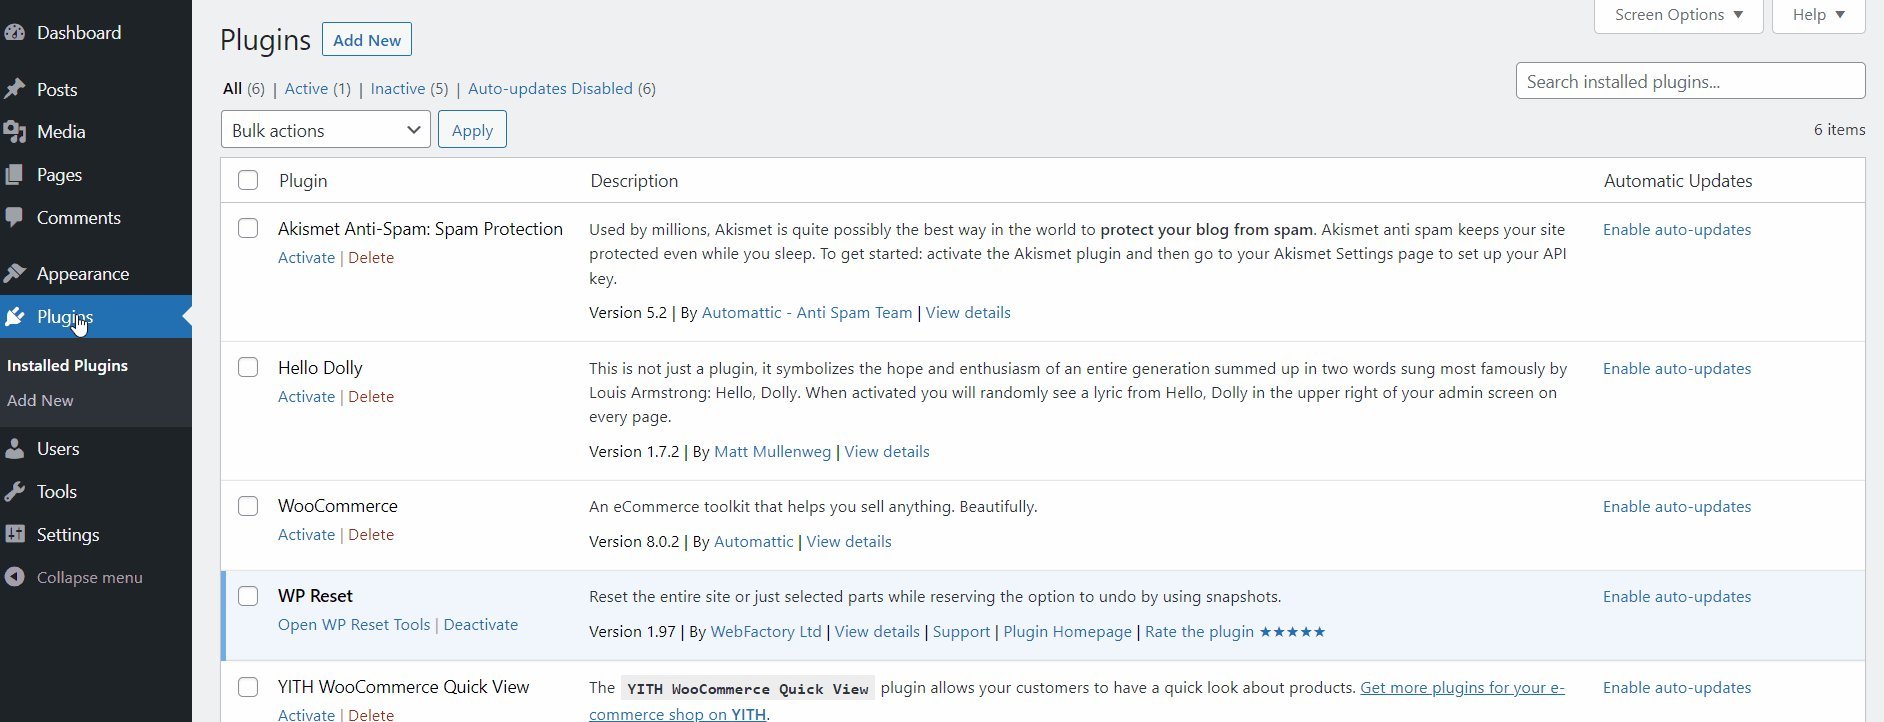Select Installed Plugins submenu item

point(67,366)
